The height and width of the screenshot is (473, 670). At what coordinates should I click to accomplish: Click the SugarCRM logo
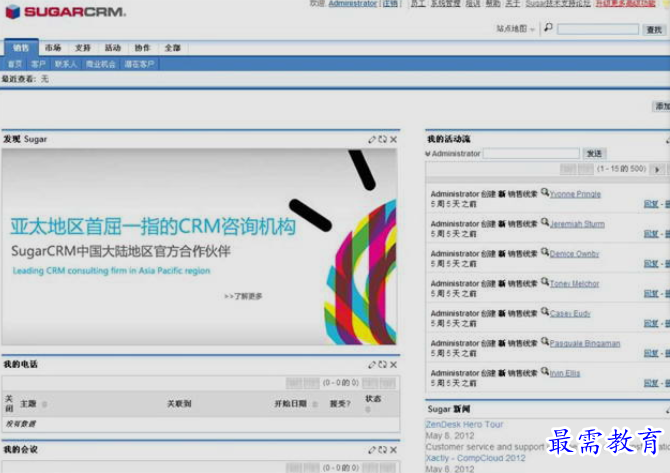coord(65,12)
